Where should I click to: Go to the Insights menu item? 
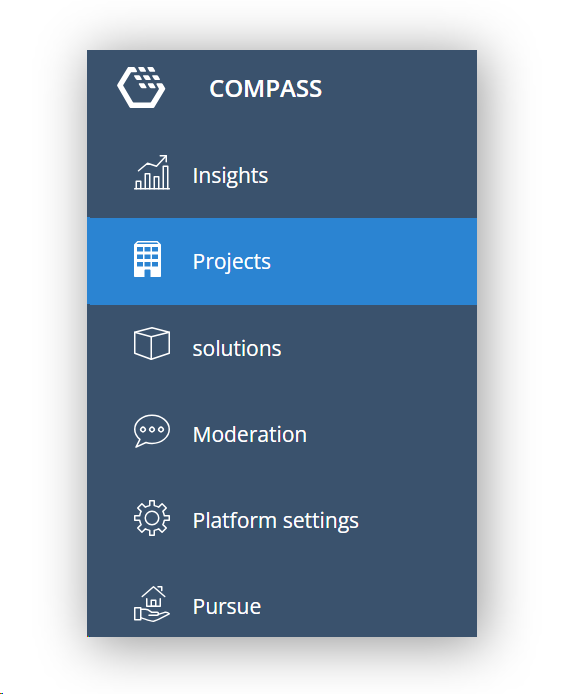(230, 176)
